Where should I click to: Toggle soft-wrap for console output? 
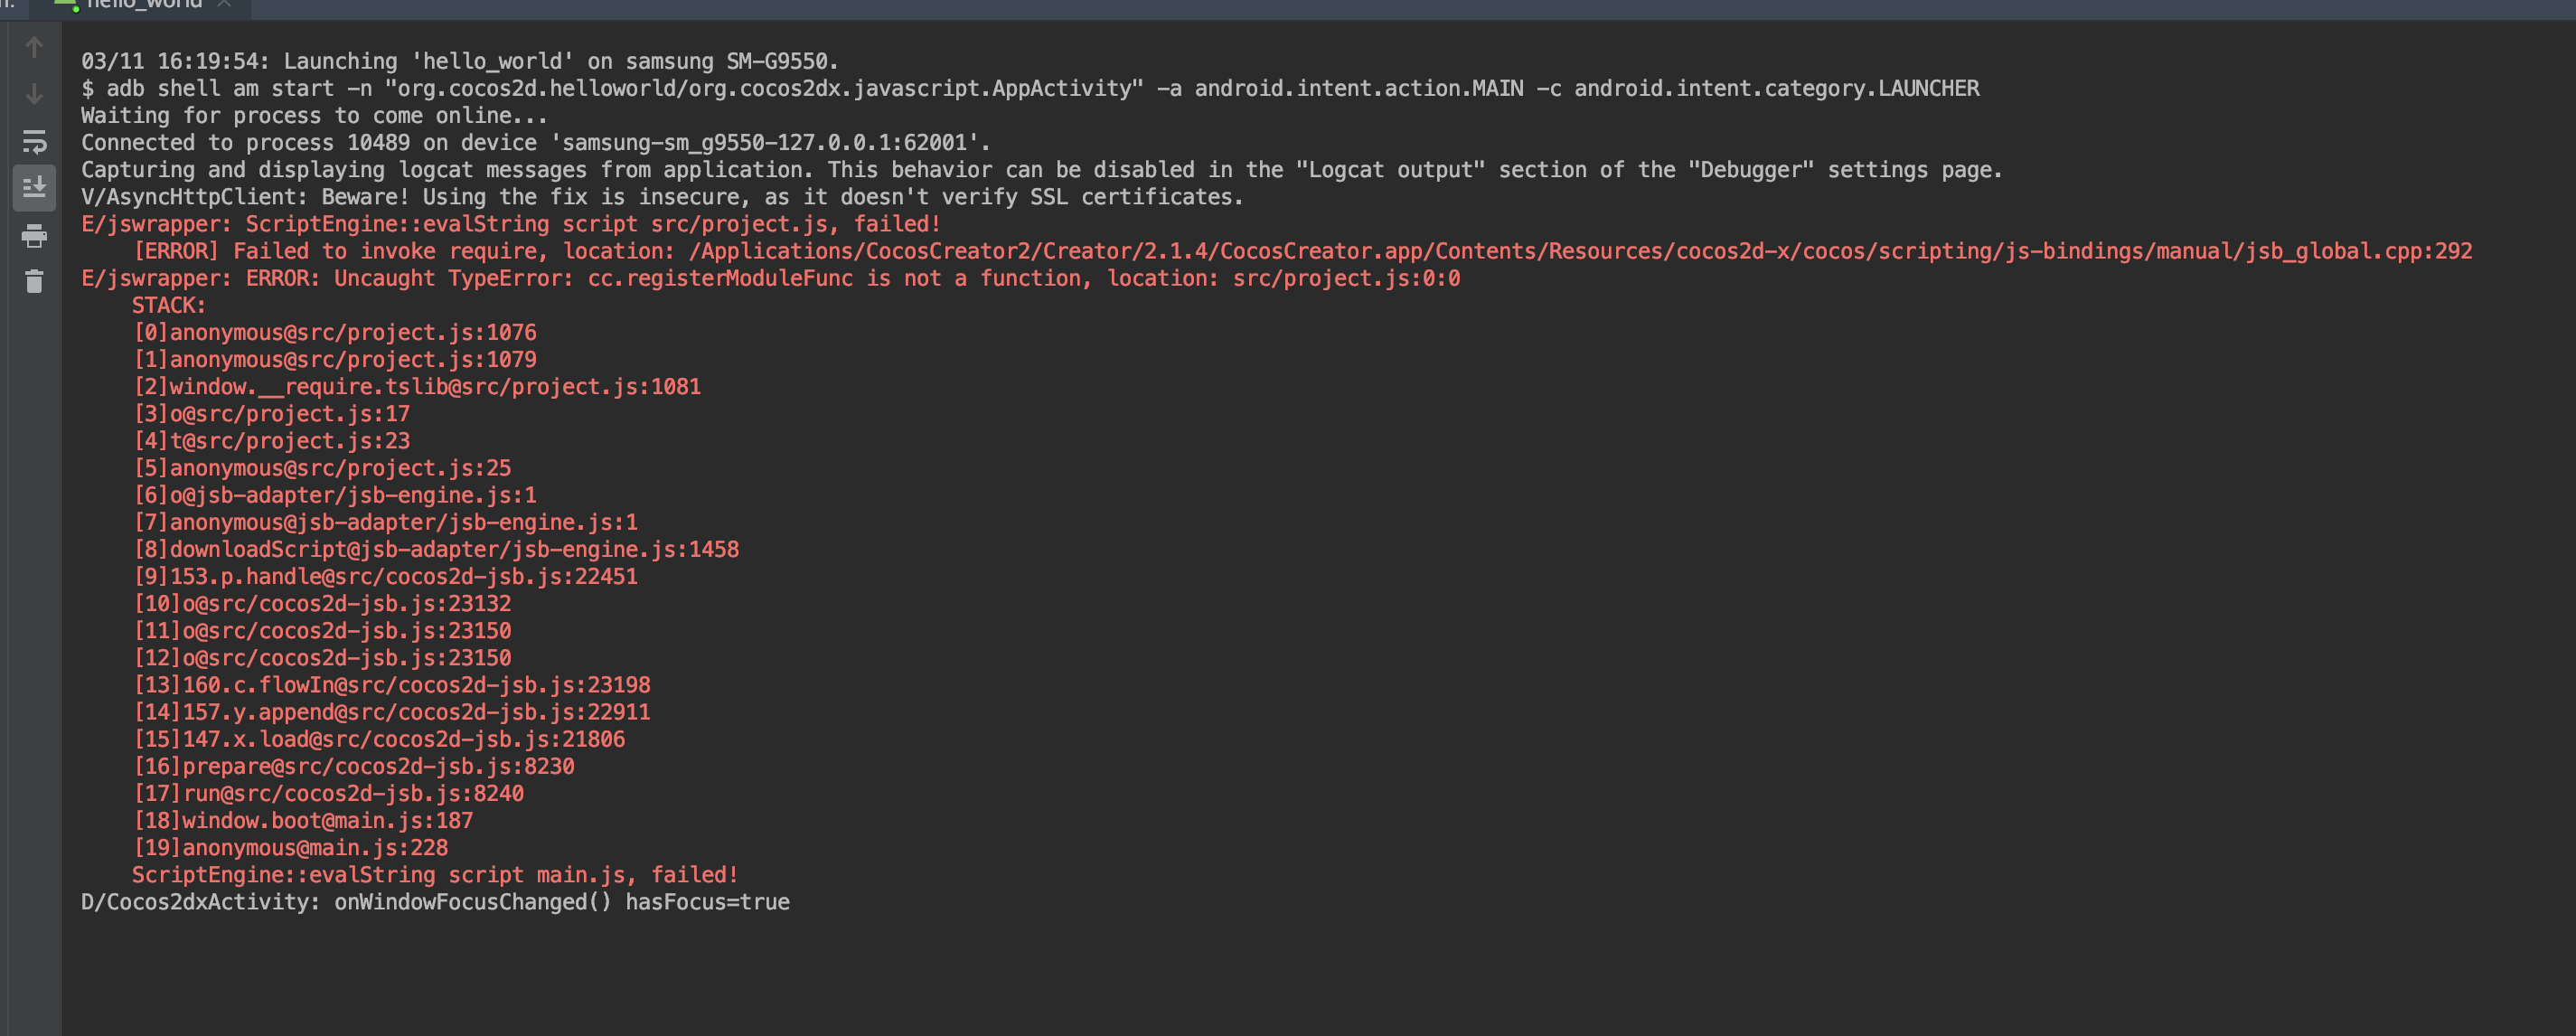[34, 141]
